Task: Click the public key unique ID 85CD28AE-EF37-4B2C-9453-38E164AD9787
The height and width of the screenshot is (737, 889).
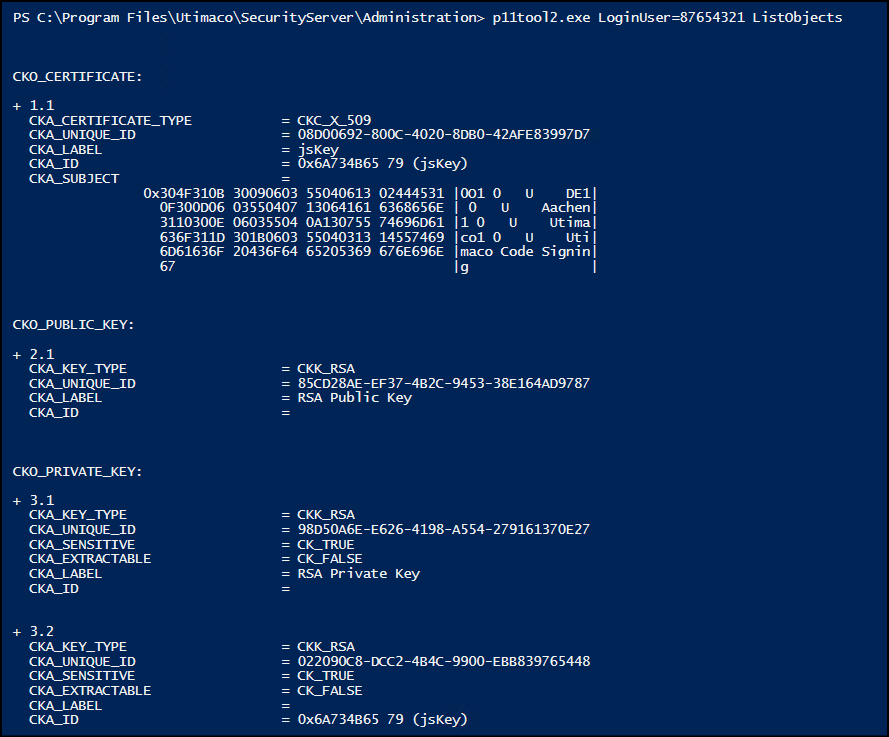Action: (x=444, y=384)
